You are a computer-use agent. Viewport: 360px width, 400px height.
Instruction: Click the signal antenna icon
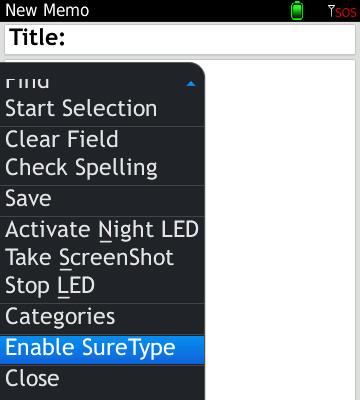click(331, 11)
